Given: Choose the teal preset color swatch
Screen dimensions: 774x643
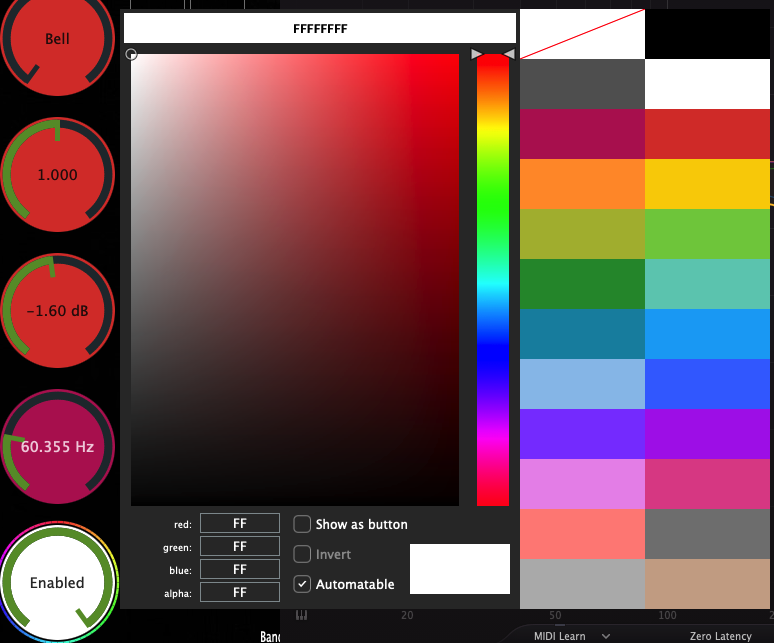Looking at the screenshot, I should pyautogui.click(x=707, y=284).
